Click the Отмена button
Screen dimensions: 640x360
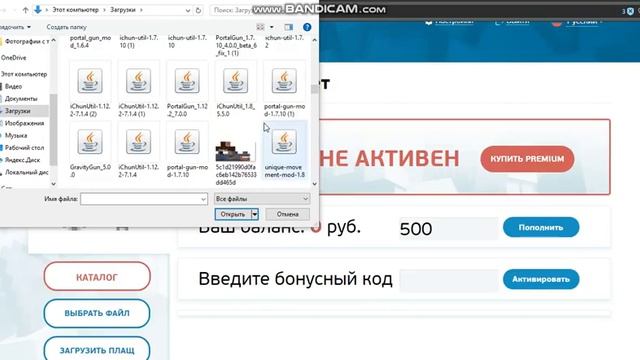tap(287, 214)
